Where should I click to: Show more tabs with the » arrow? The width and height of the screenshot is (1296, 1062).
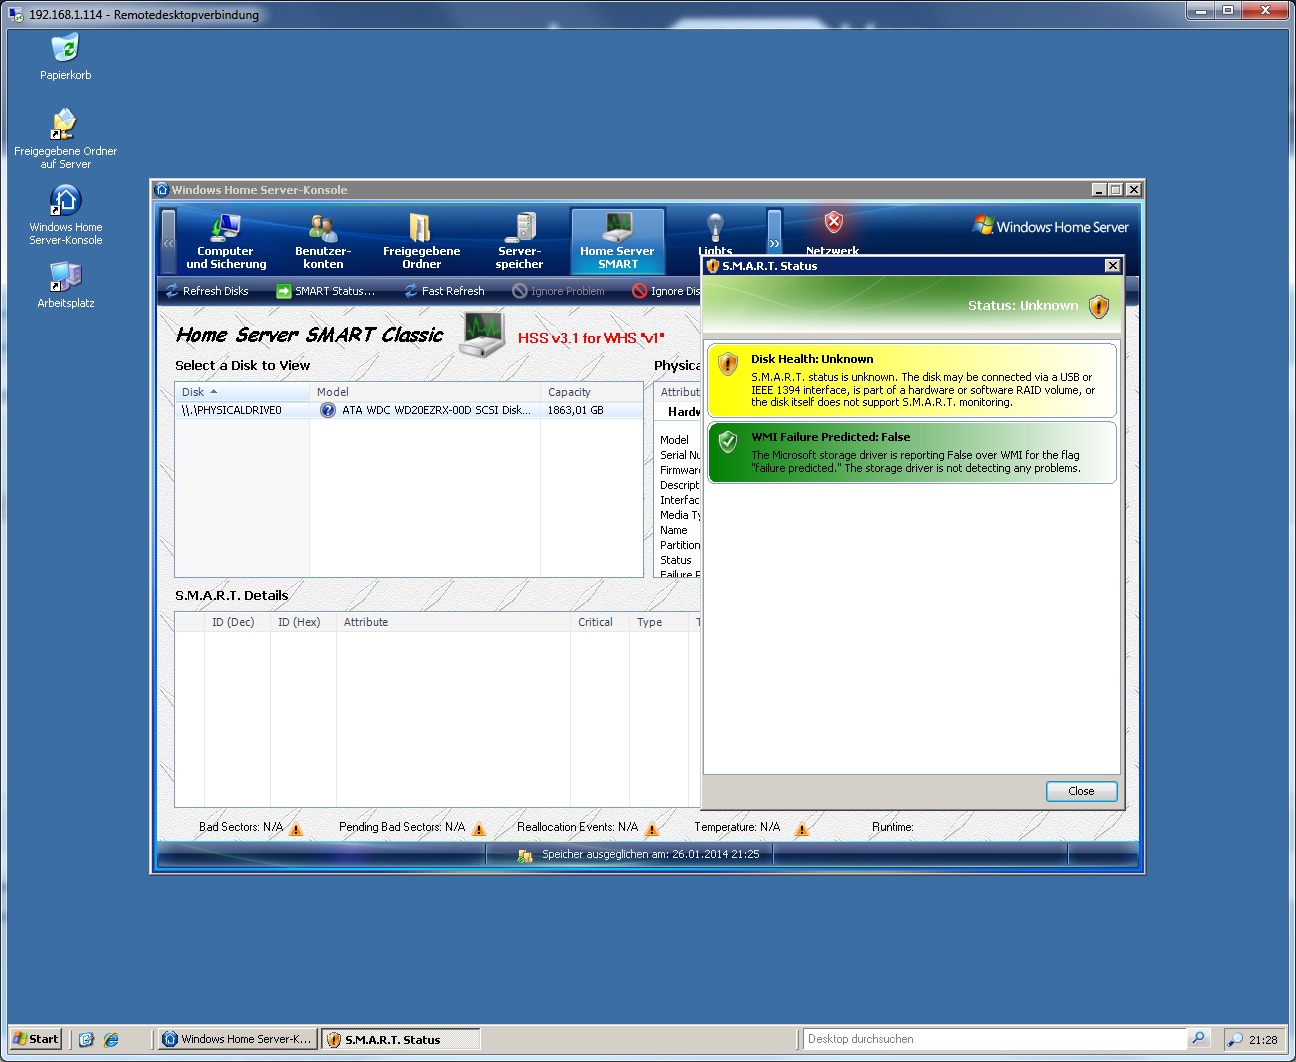(774, 242)
